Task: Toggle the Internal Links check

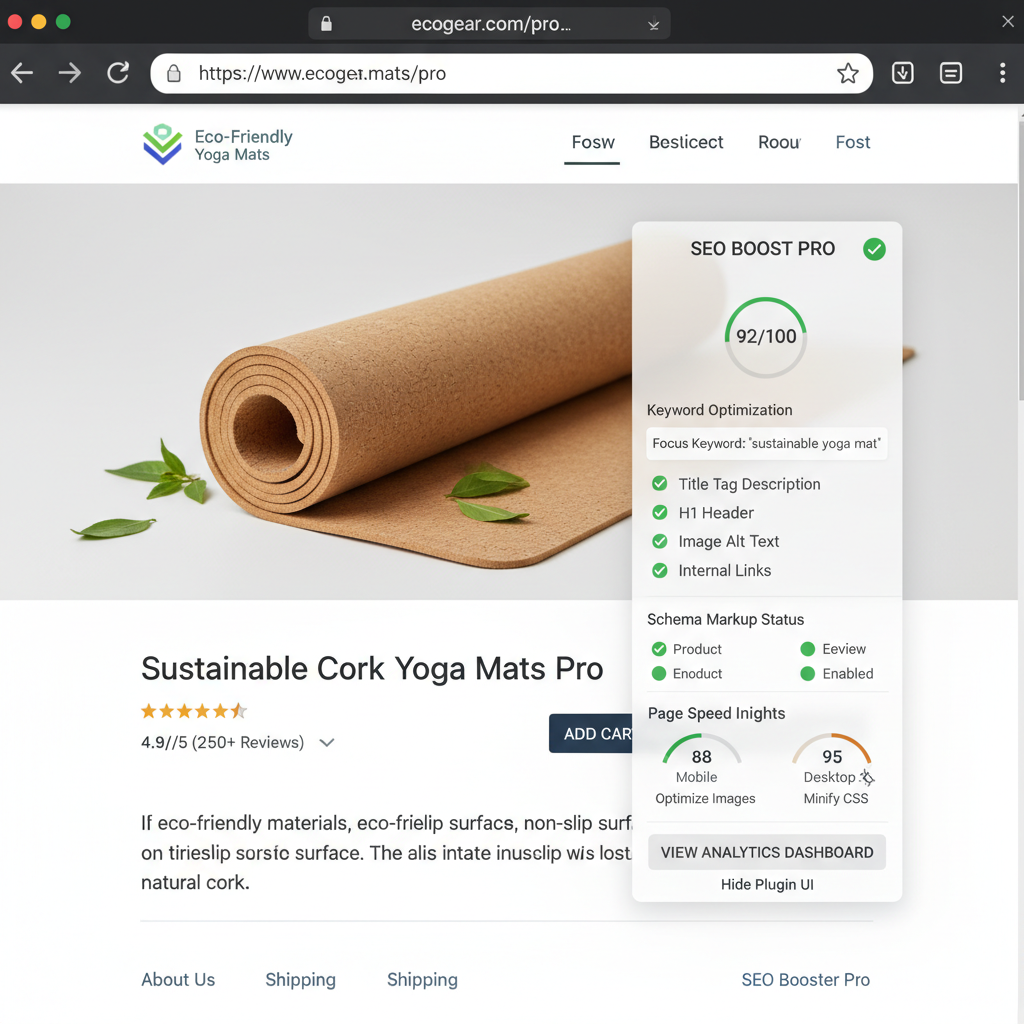Action: 660,570
